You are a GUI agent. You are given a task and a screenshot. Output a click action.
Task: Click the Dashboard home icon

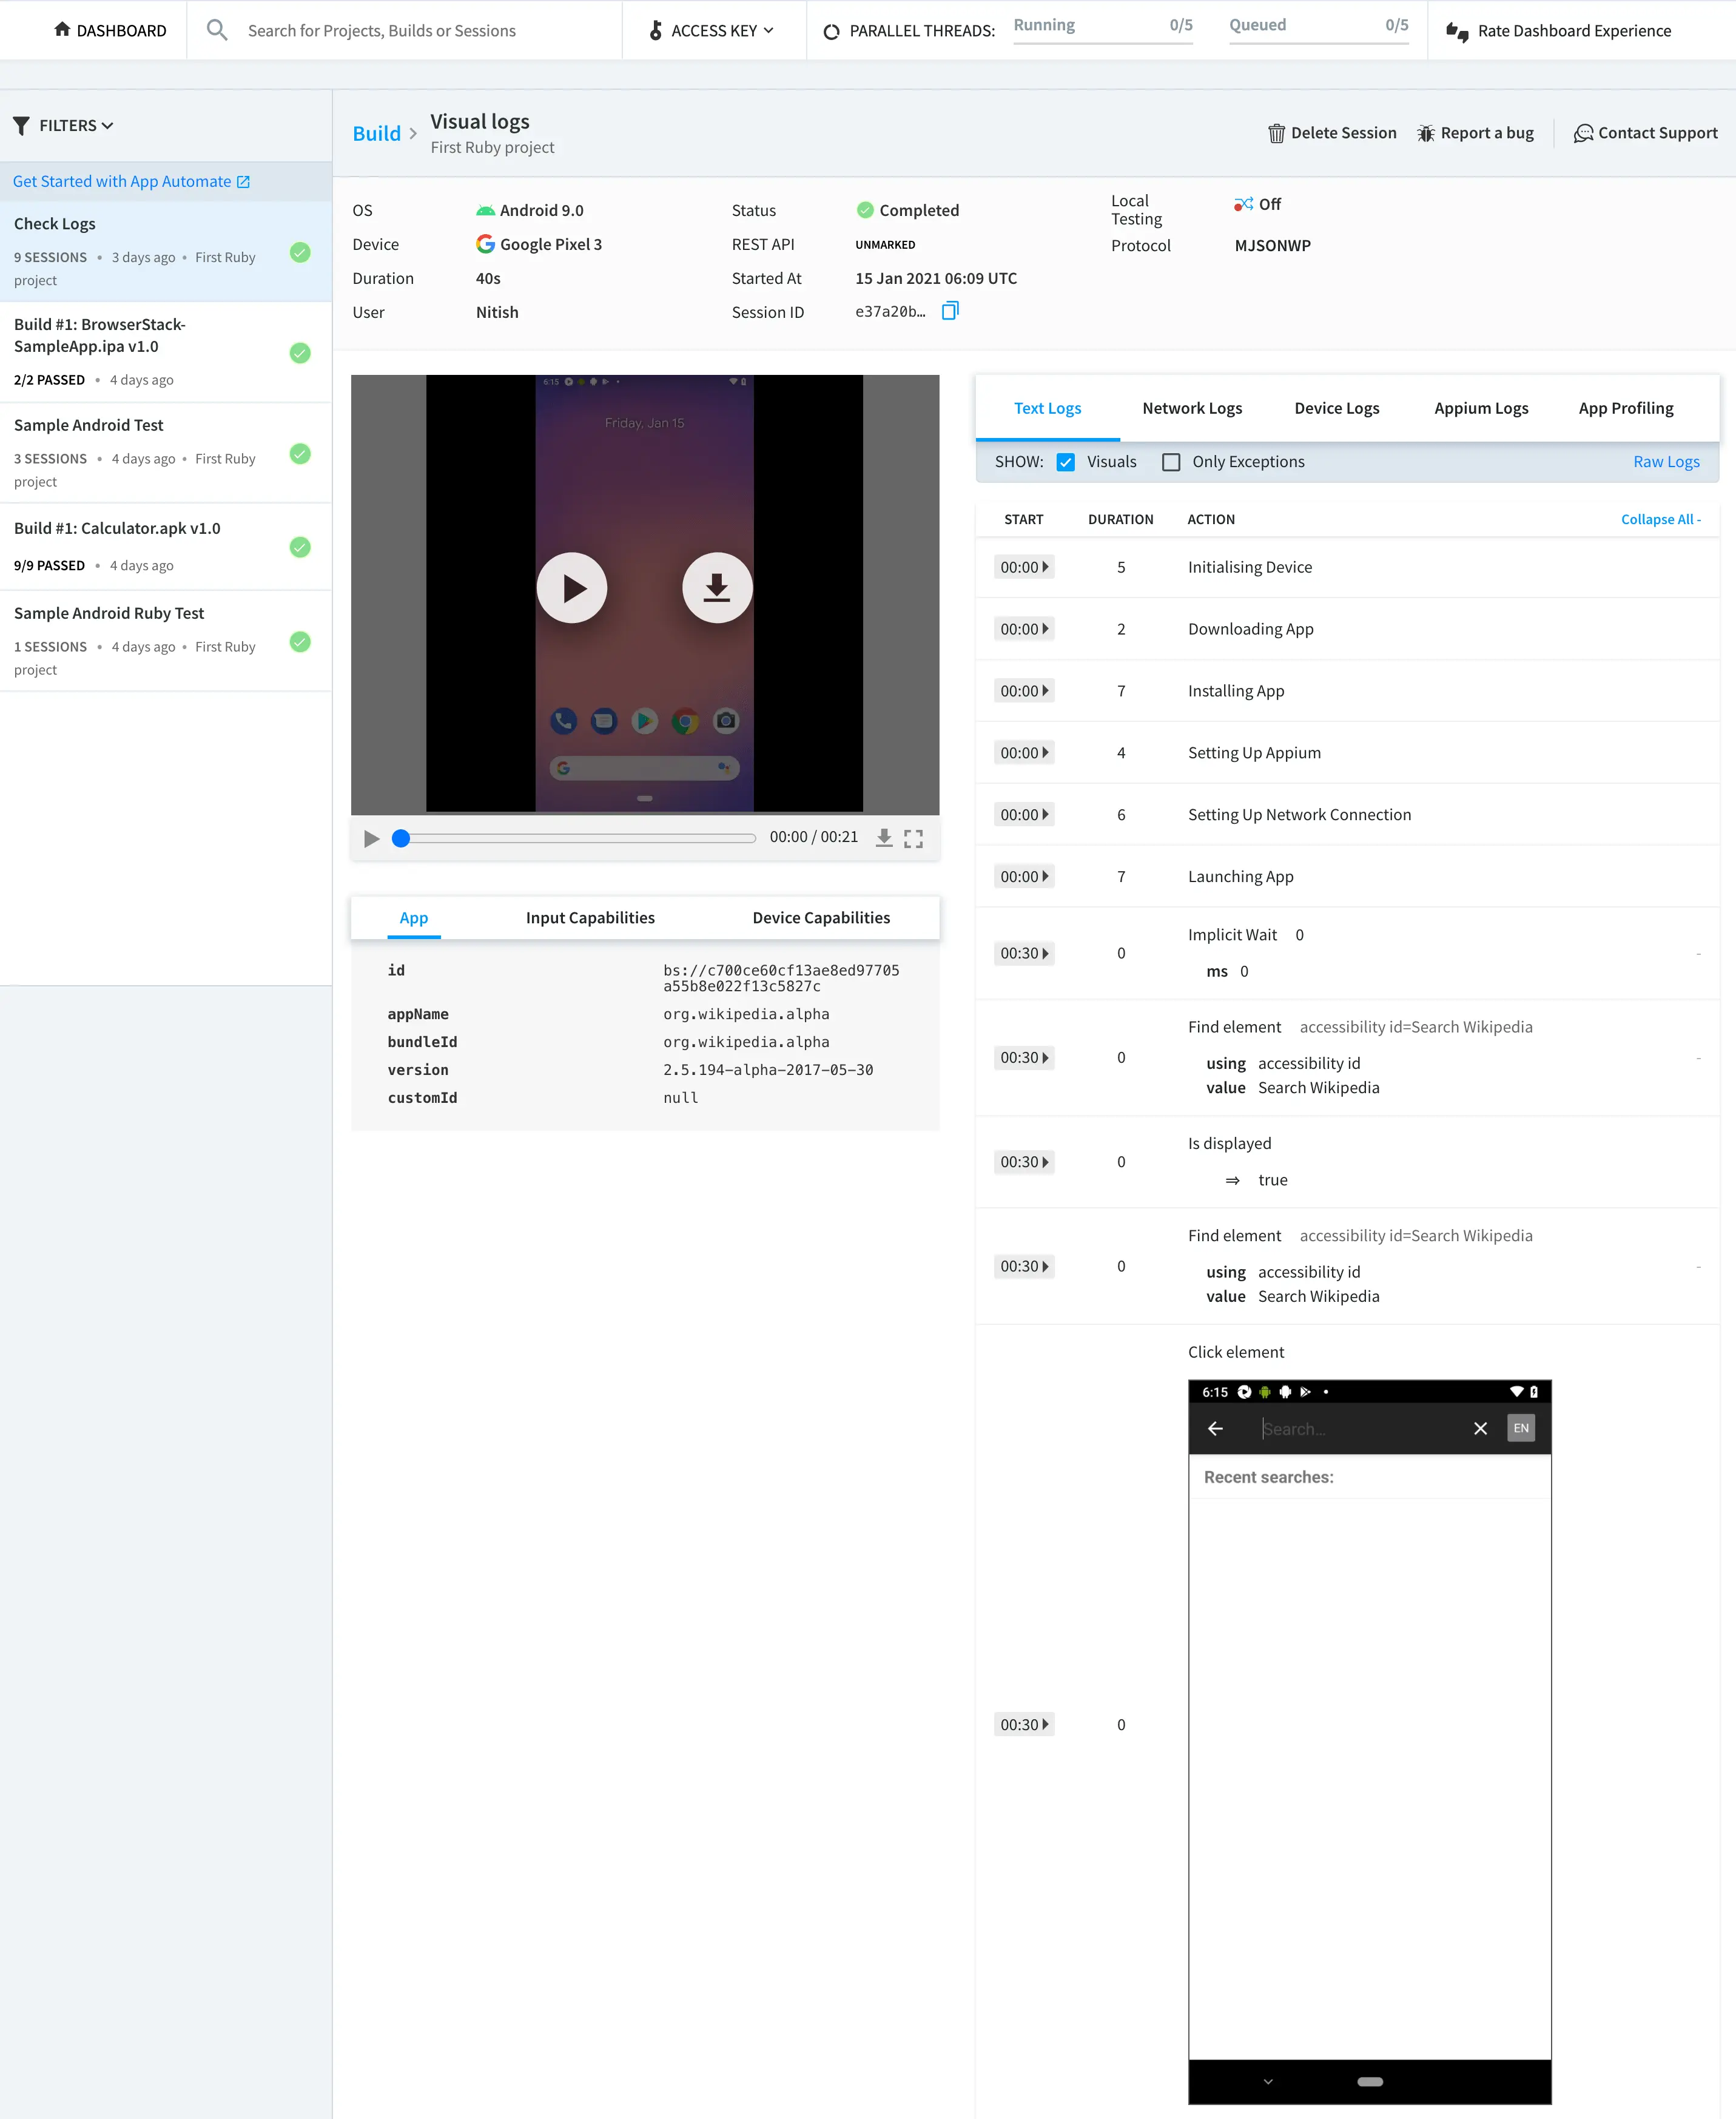(x=62, y=30)
